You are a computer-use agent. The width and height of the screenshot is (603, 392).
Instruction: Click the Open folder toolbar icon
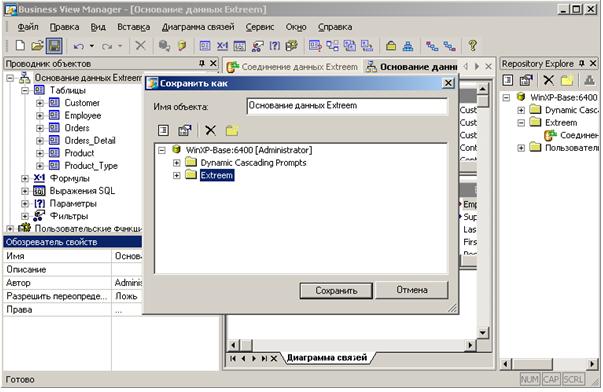tap(37, 46)
